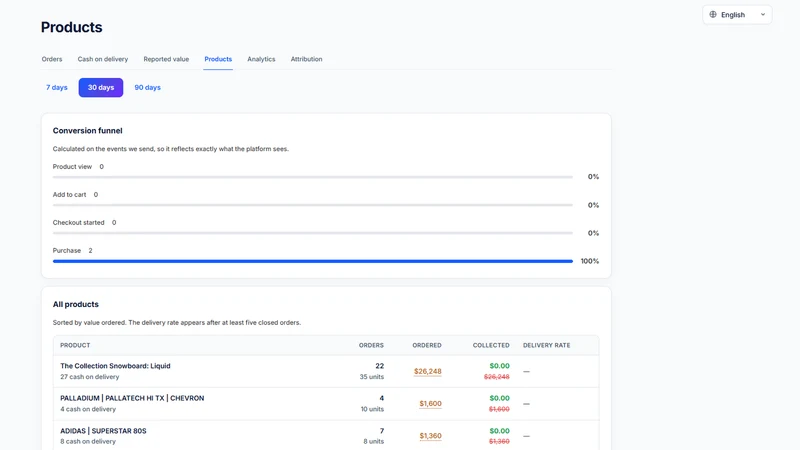Click the Add to cart progress bar
Viewport: 800px width, 450px height.
pos(313,205)
